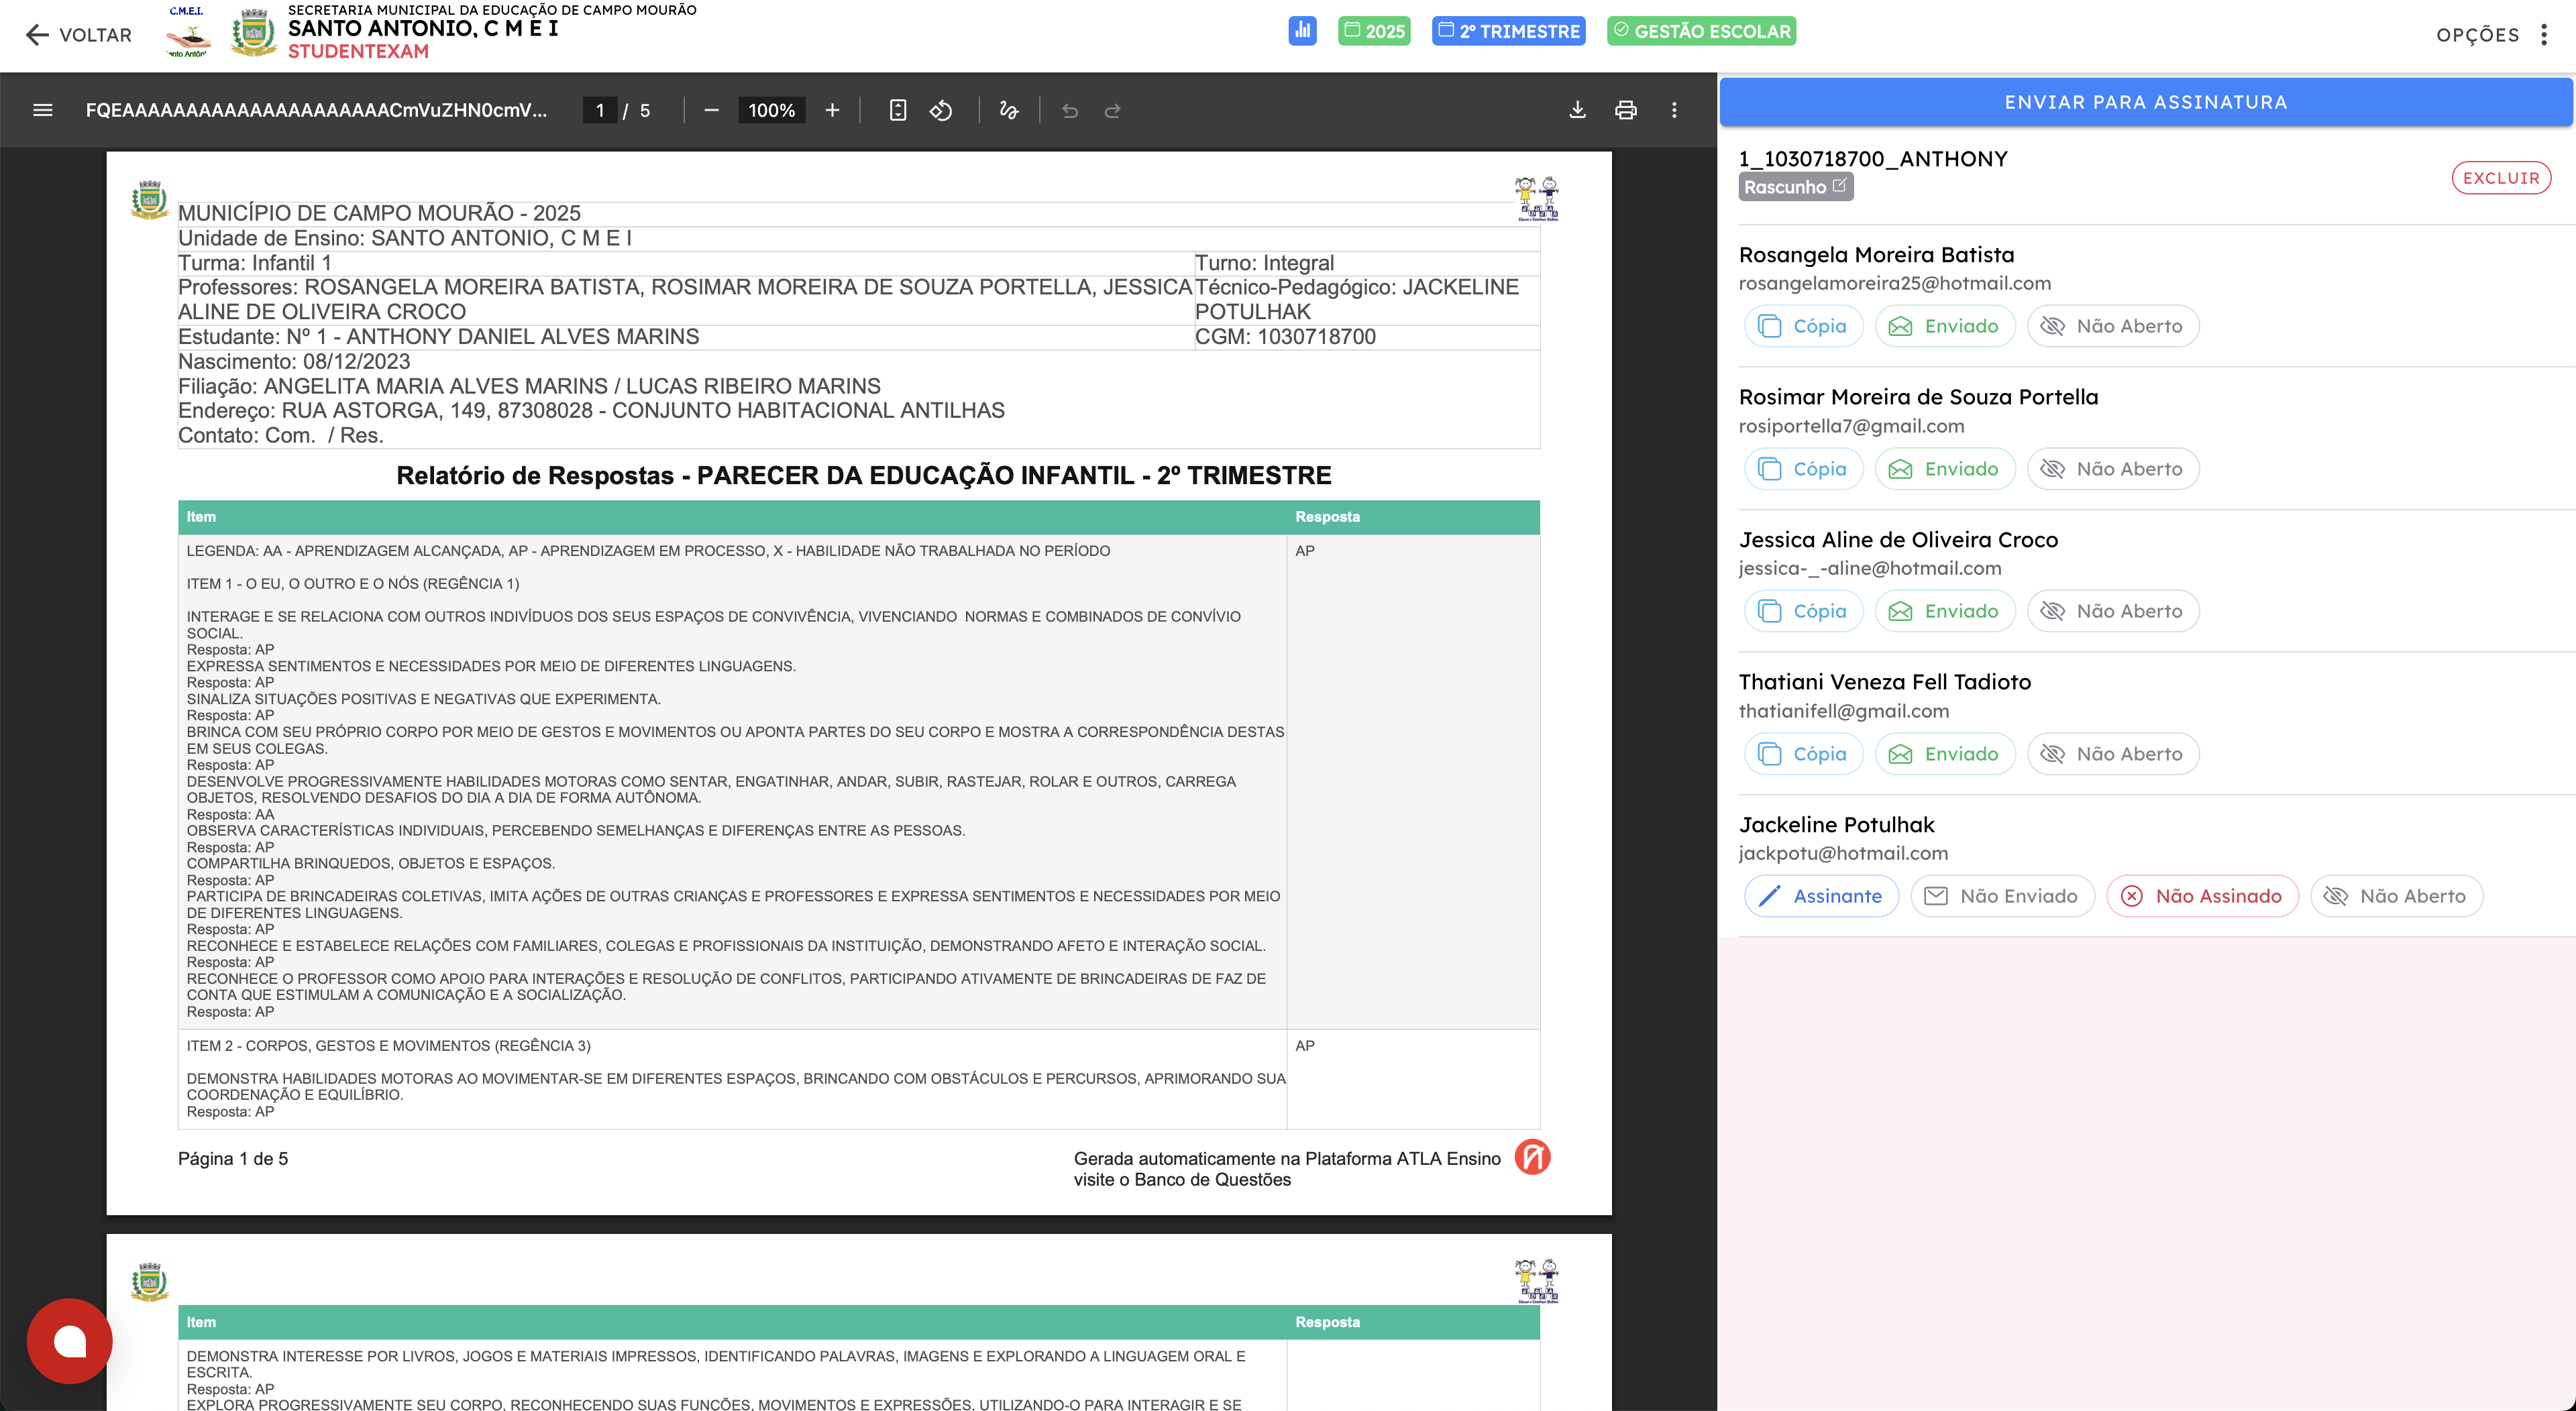Click Não Enviado for Jackeline Potulhak
The height and width of the screenshot is (1411, 2576).
click(2002, 896)
